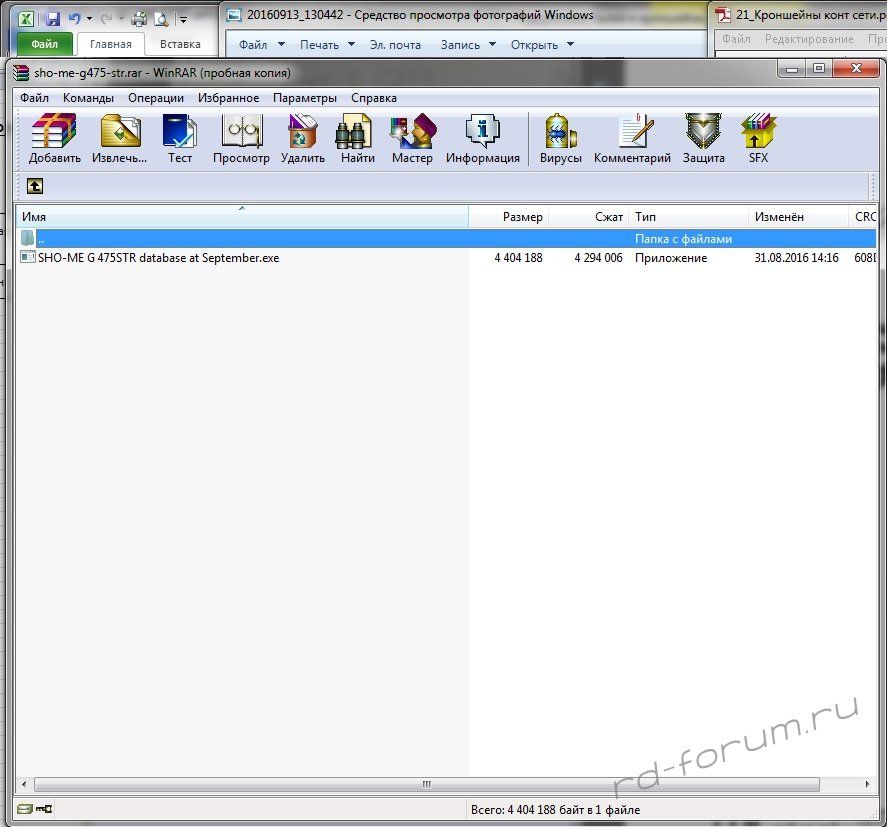Expand the Открыть dropdown in Photo Viewer

click(570, 44)
